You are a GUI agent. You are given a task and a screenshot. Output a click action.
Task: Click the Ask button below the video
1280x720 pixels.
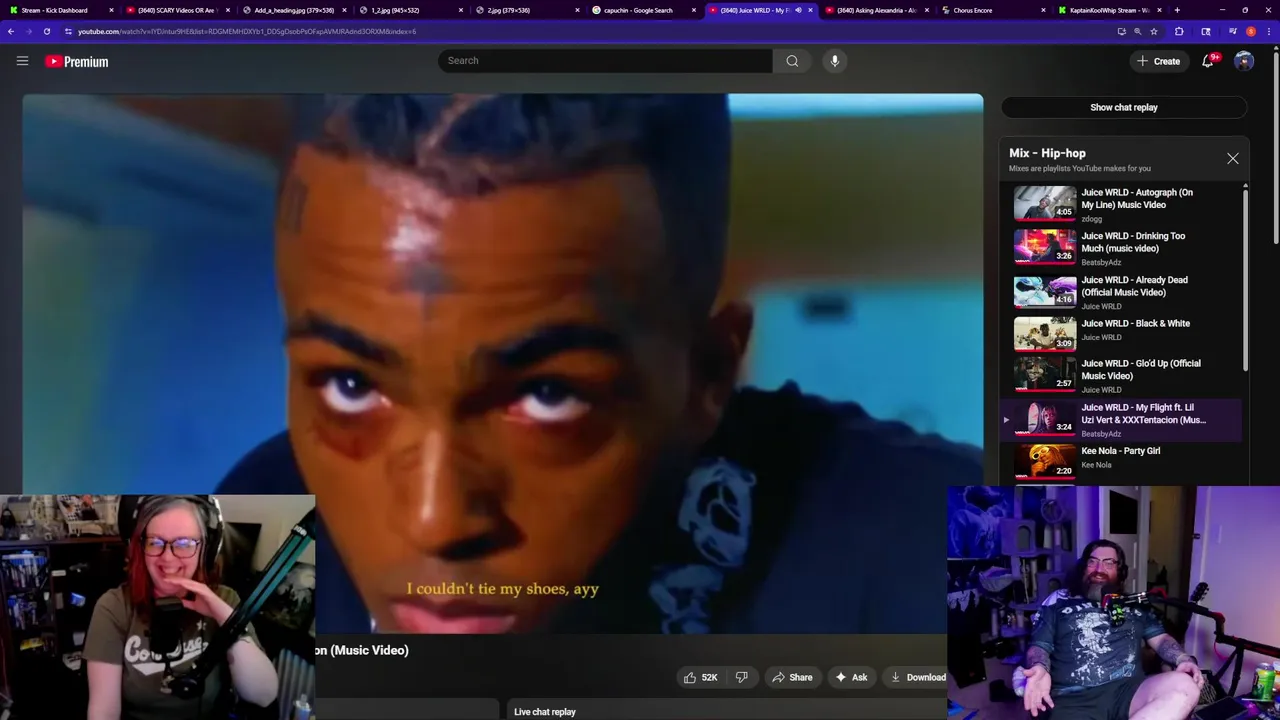[851, 677]
